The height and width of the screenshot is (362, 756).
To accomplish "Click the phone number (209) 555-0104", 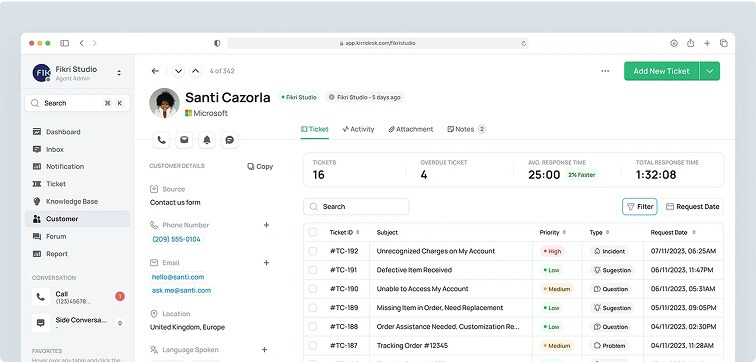I will [176, 239].
